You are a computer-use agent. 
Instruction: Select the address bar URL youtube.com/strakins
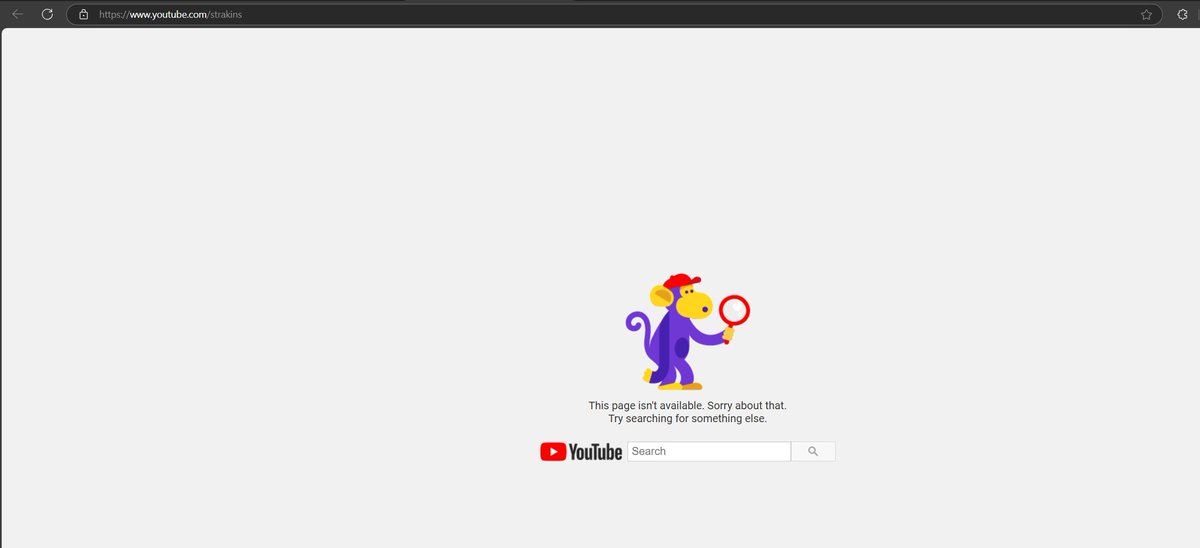170,15
